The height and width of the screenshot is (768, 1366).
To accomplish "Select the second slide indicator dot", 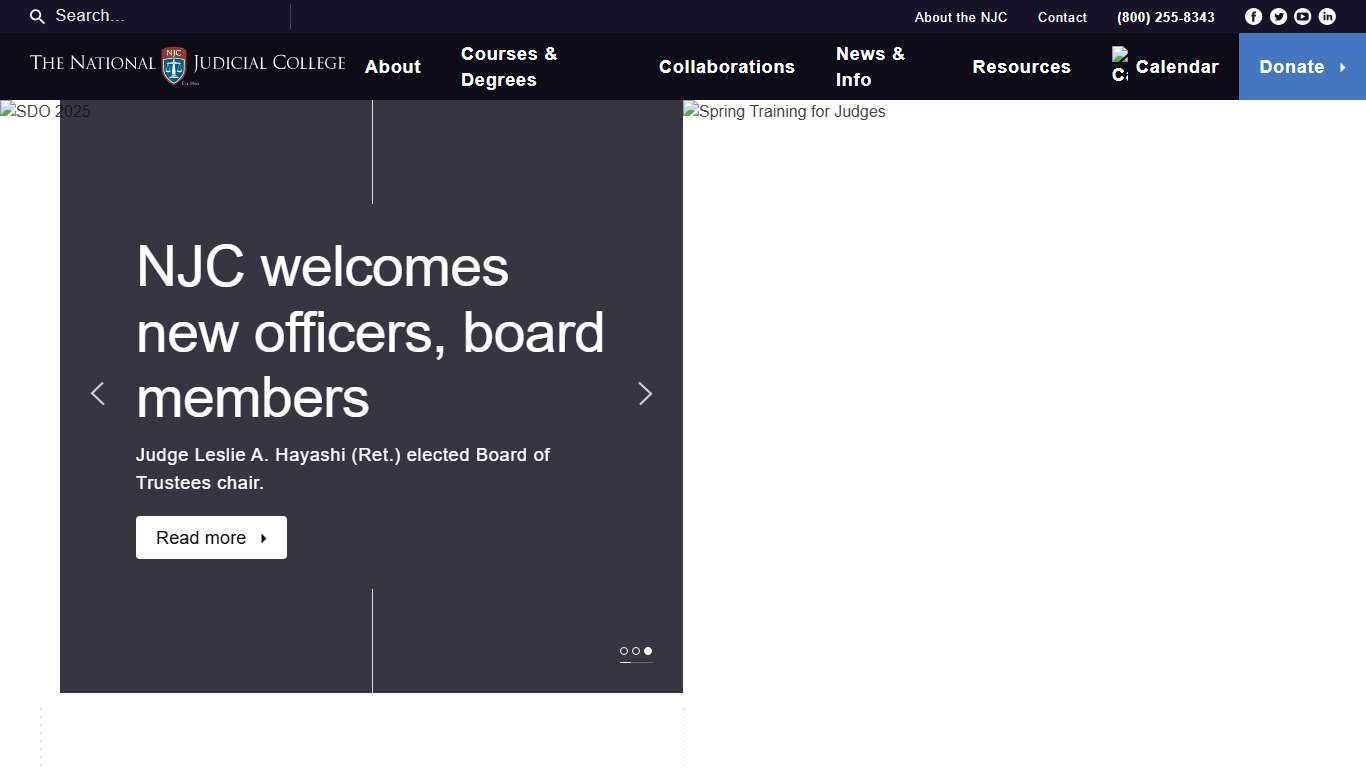I will pos(636,651).
